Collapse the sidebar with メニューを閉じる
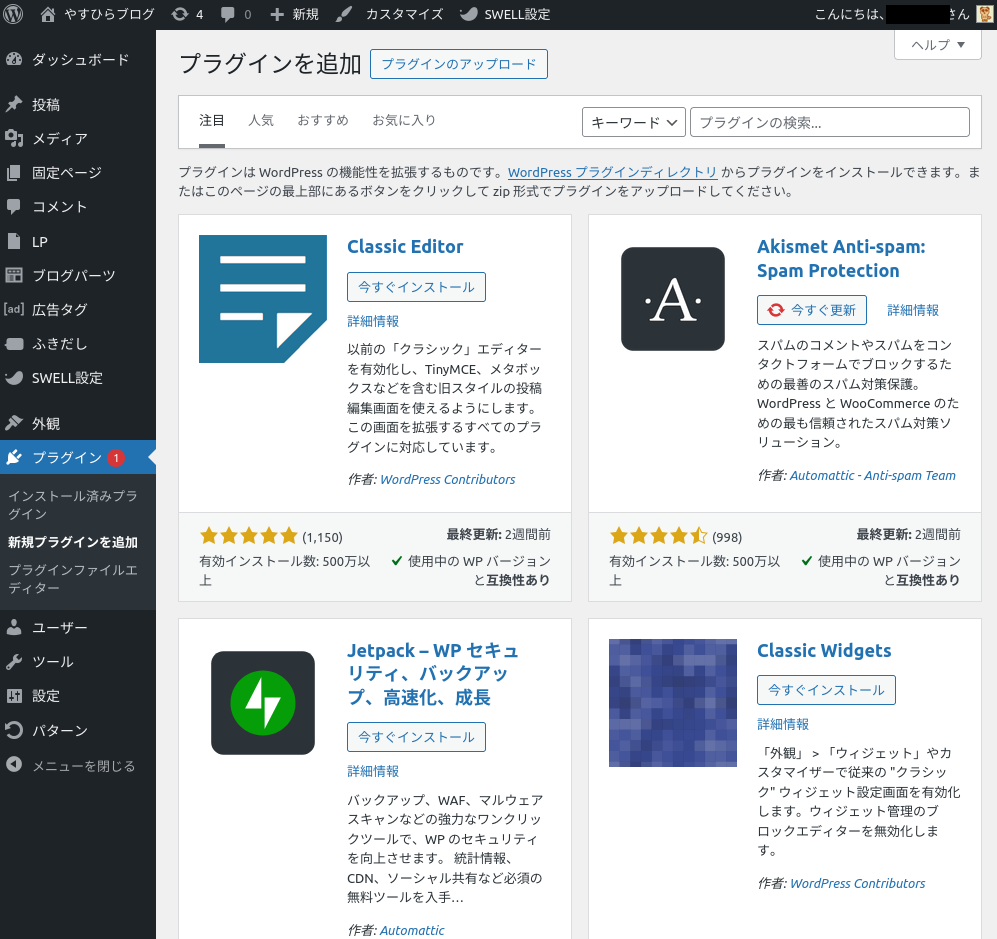 [x=70, y=766]
